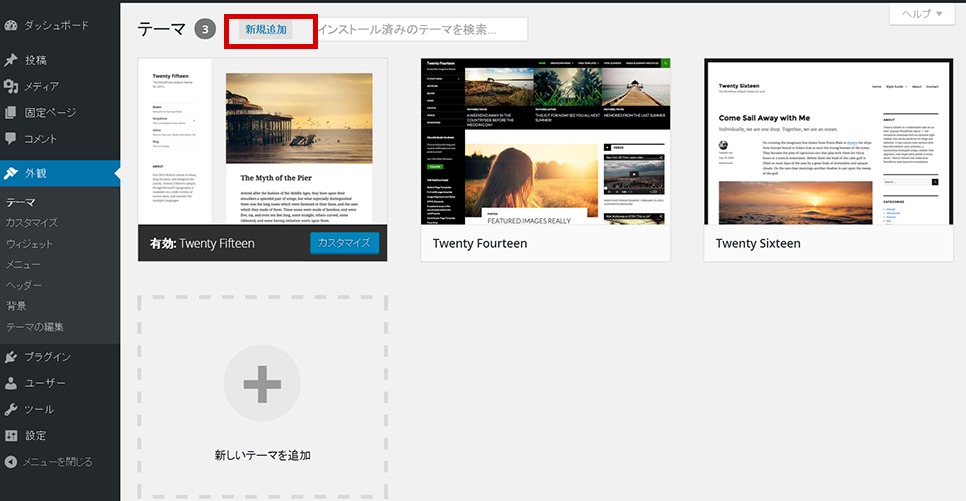Click the theme search input field

point(420,30)
